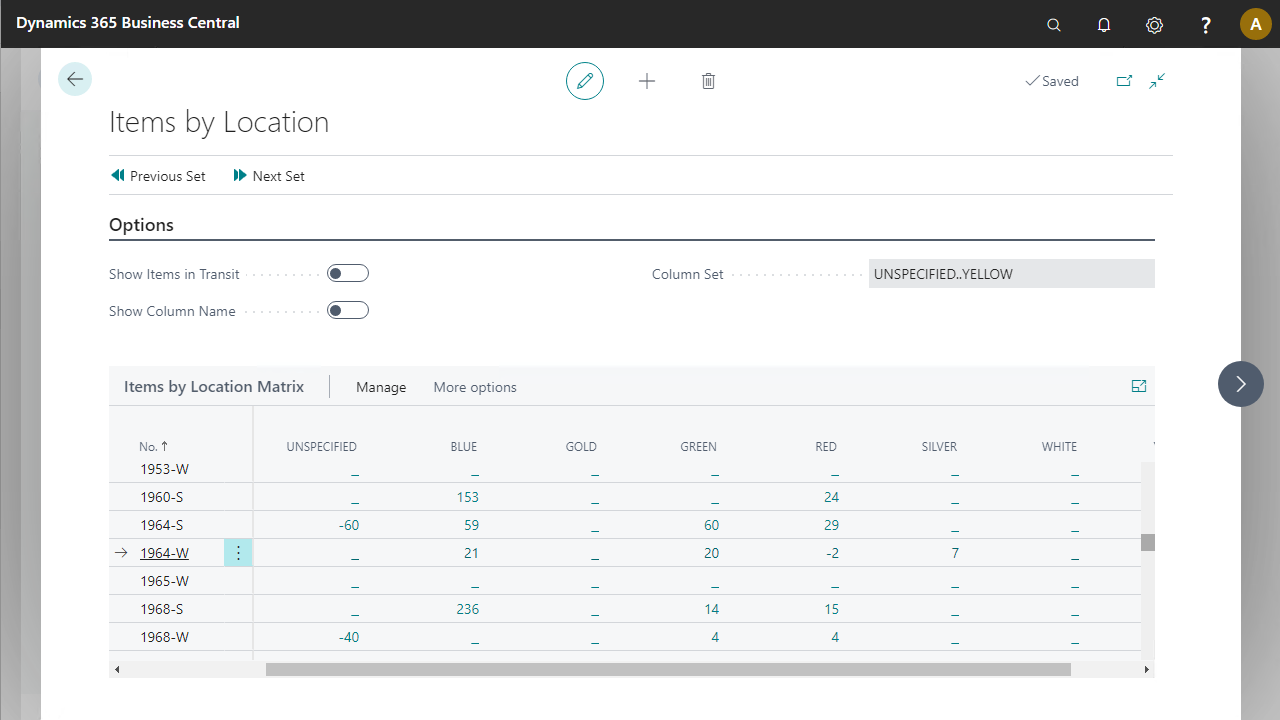Click RED value 29 for 1964-S
The image size is (1280, 720).
coord(831,525)
